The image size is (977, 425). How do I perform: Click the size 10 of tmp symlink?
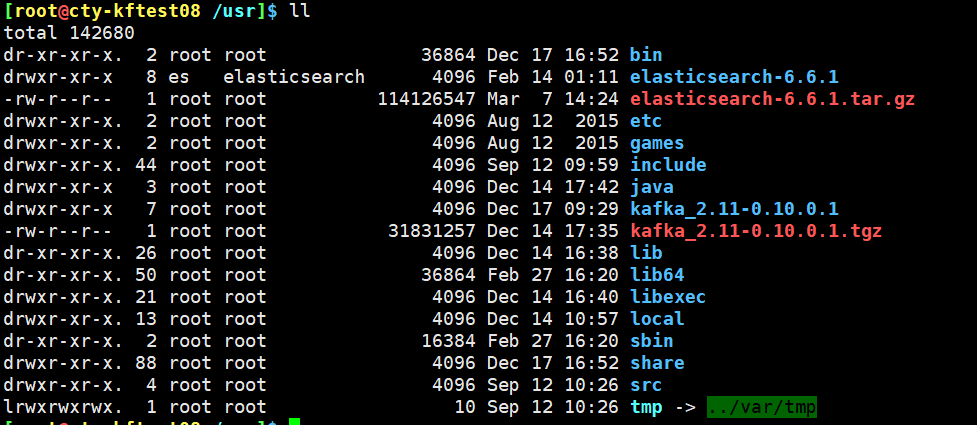pos(465,408)
